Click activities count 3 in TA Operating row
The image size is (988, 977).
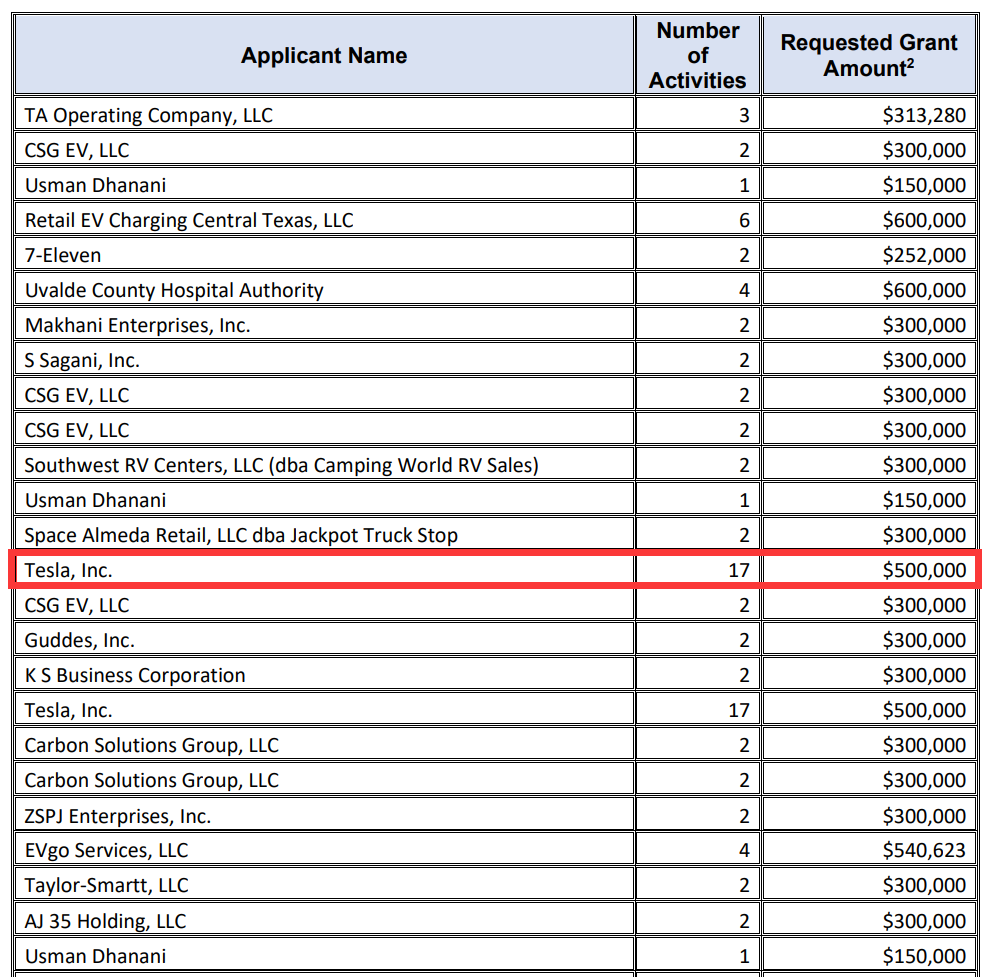698,115
